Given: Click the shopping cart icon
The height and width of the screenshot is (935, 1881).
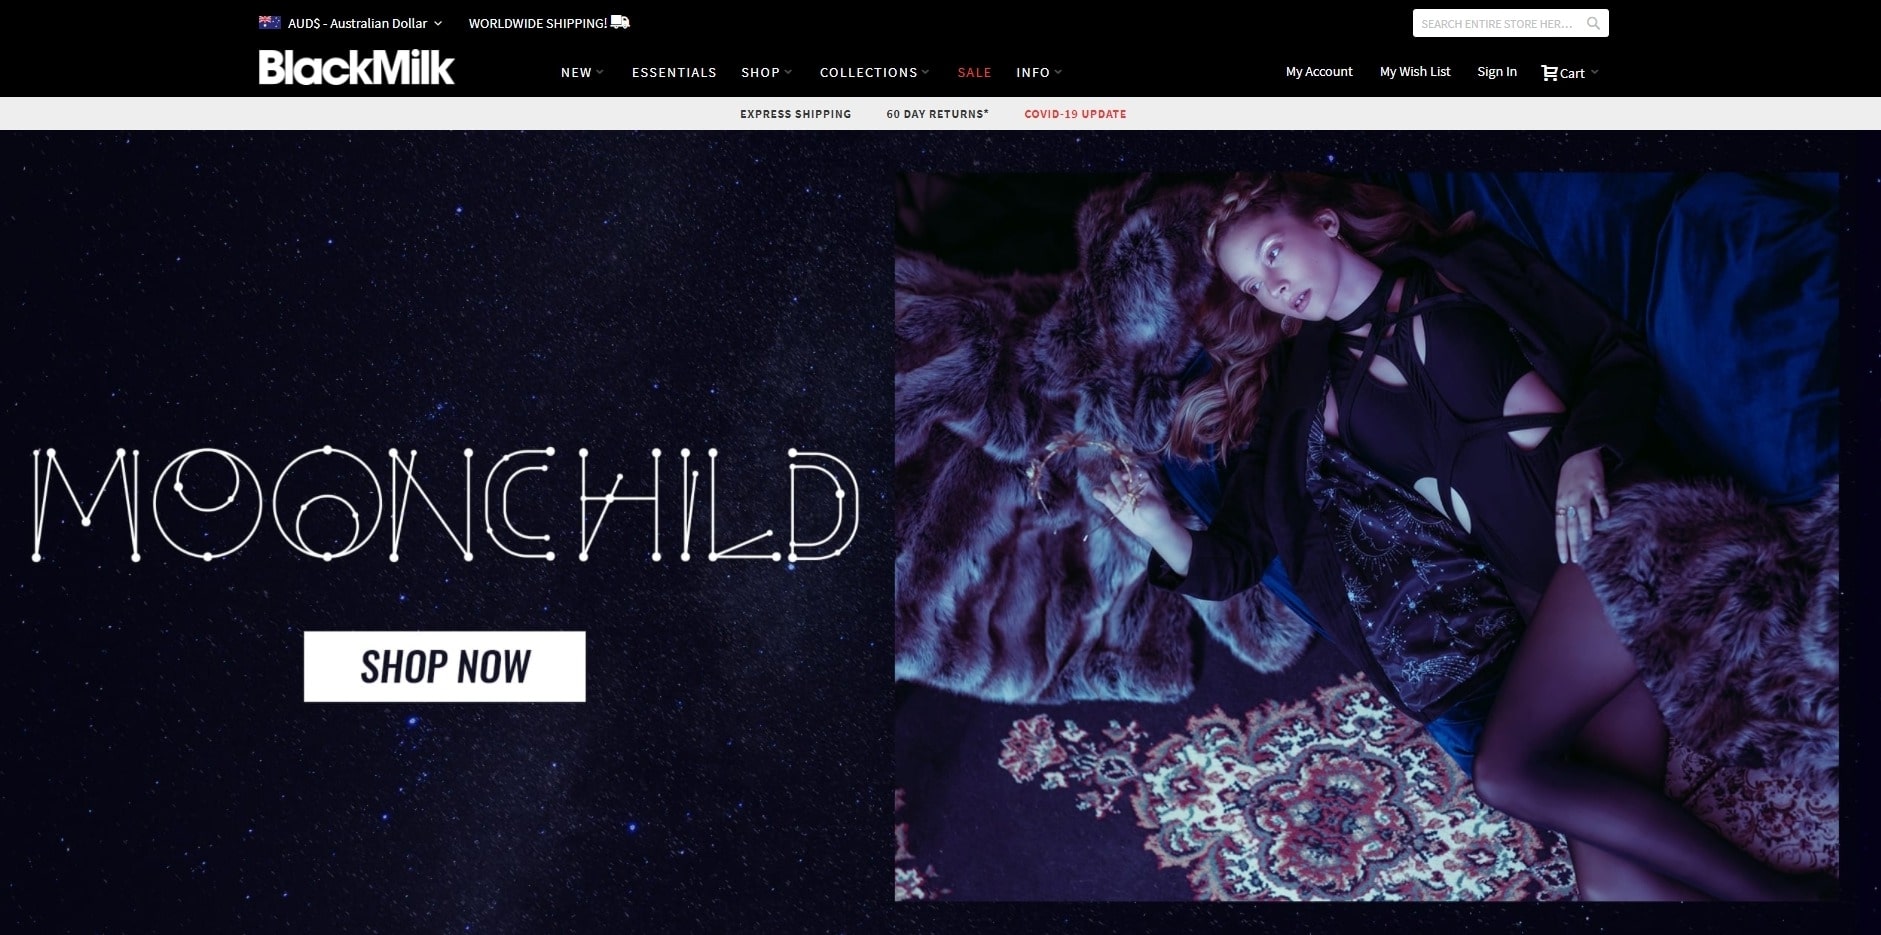Looking at the screenshot, I should (1549, 72).
